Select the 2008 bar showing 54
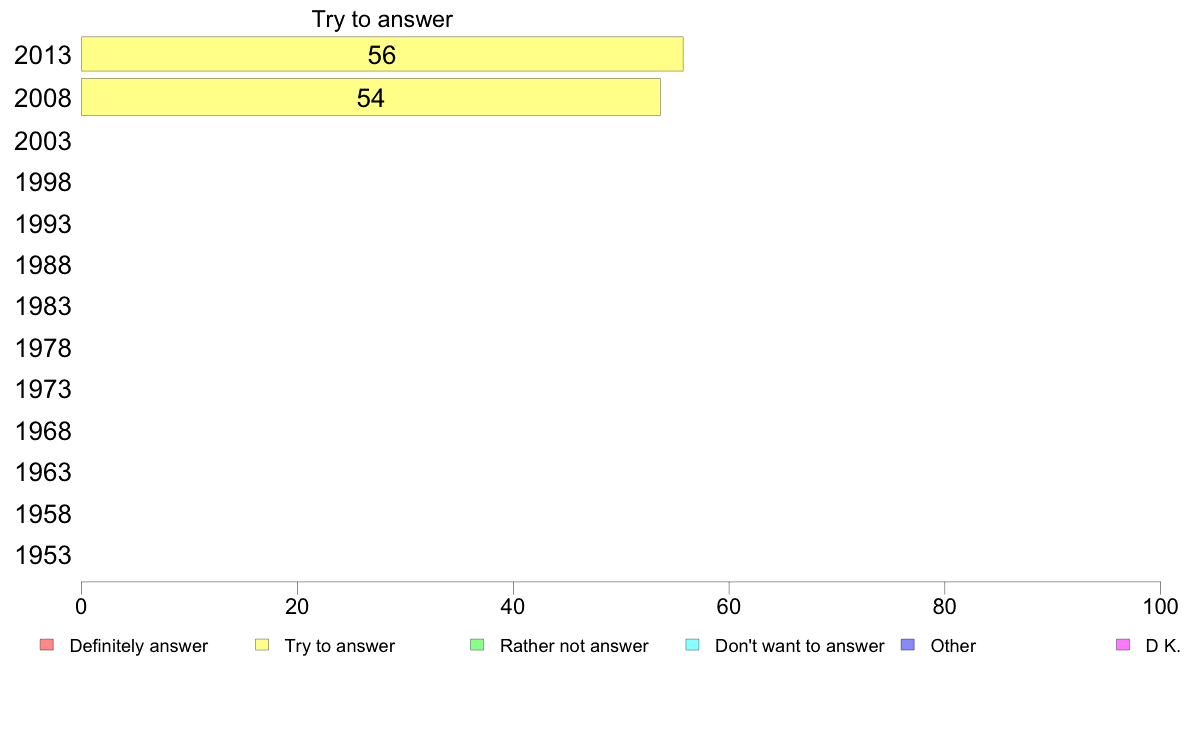This screenshot has height=736, width=1188. (x=370, y=97)
